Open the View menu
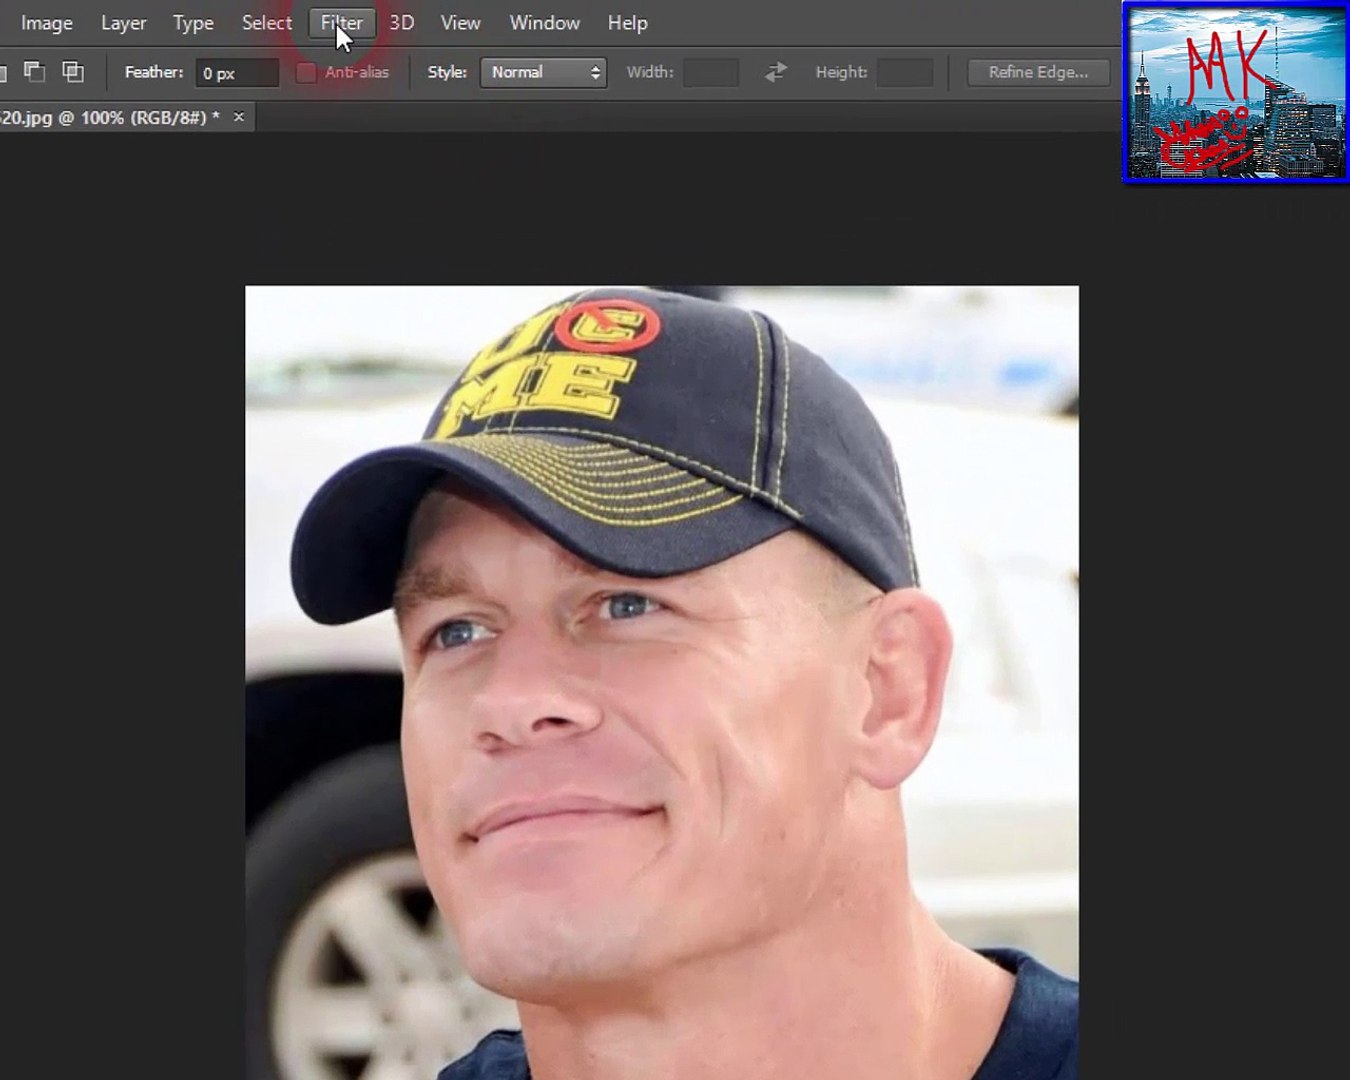The image size is (1350, 1080). 460,23
